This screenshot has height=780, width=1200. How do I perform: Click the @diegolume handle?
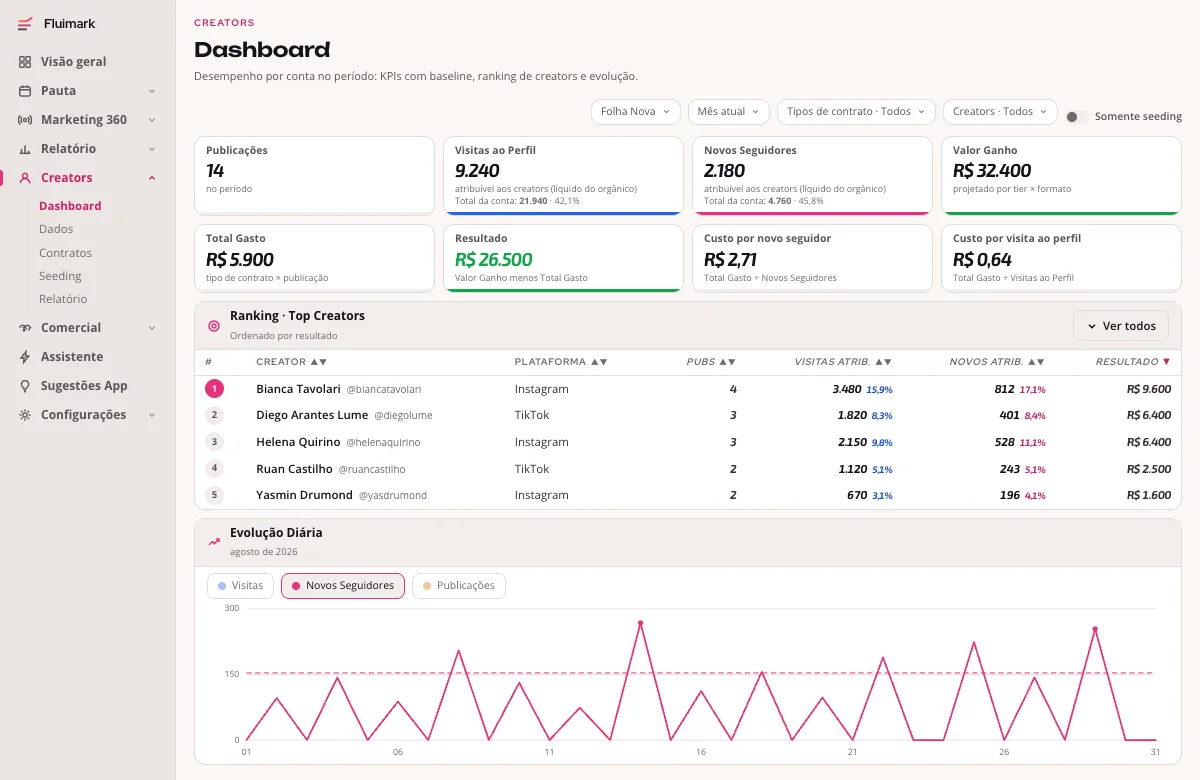pos(403,416)
